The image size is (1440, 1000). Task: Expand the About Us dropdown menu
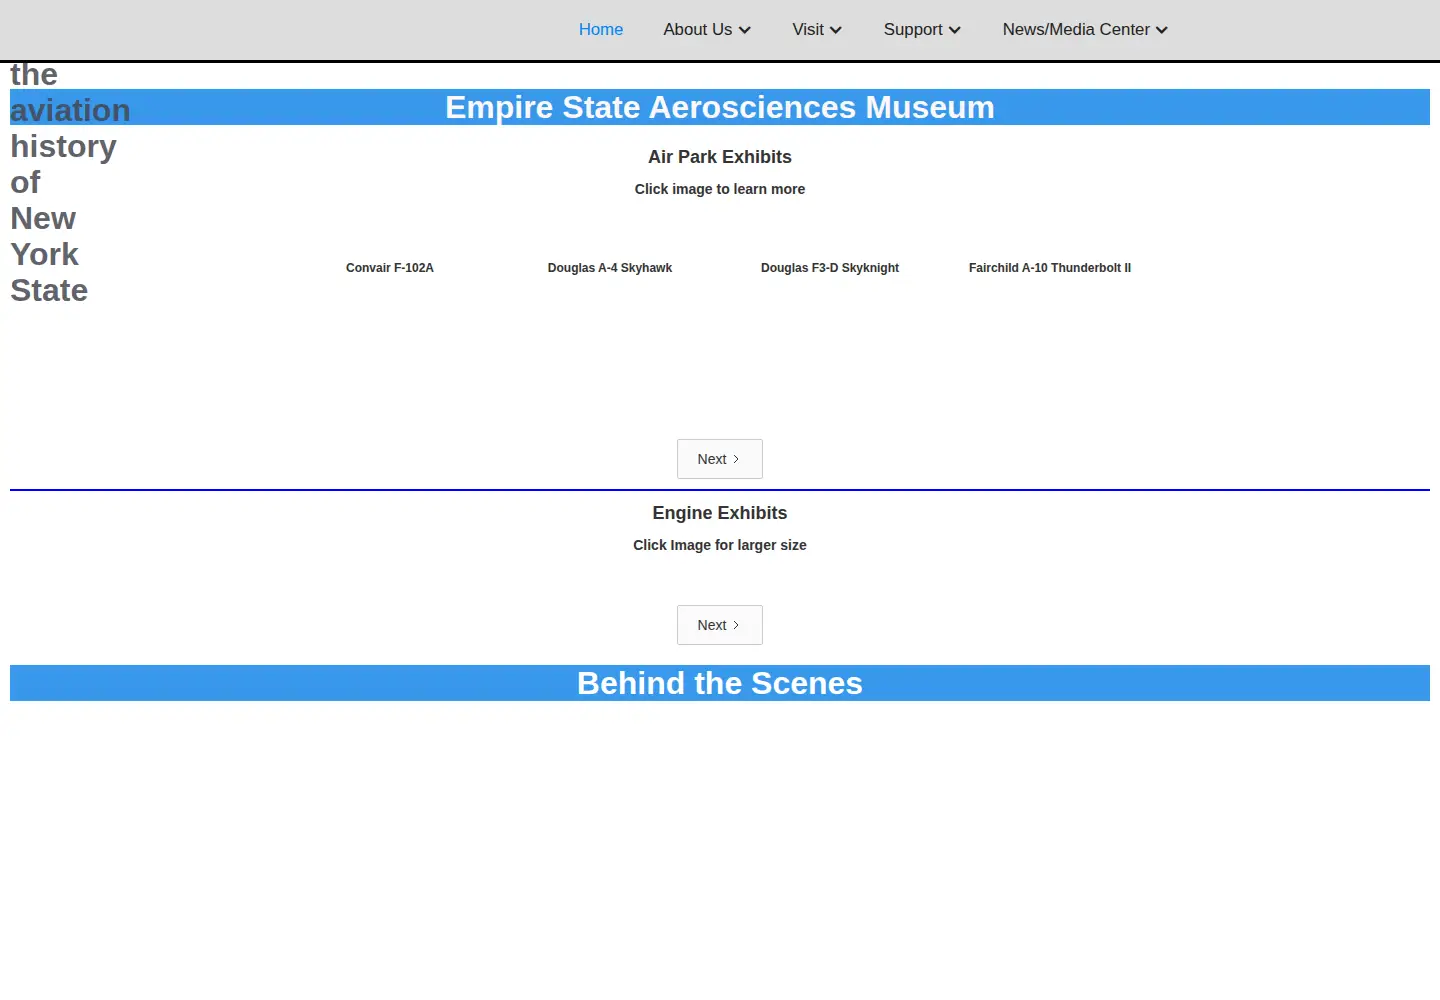[x=707, y=30]
